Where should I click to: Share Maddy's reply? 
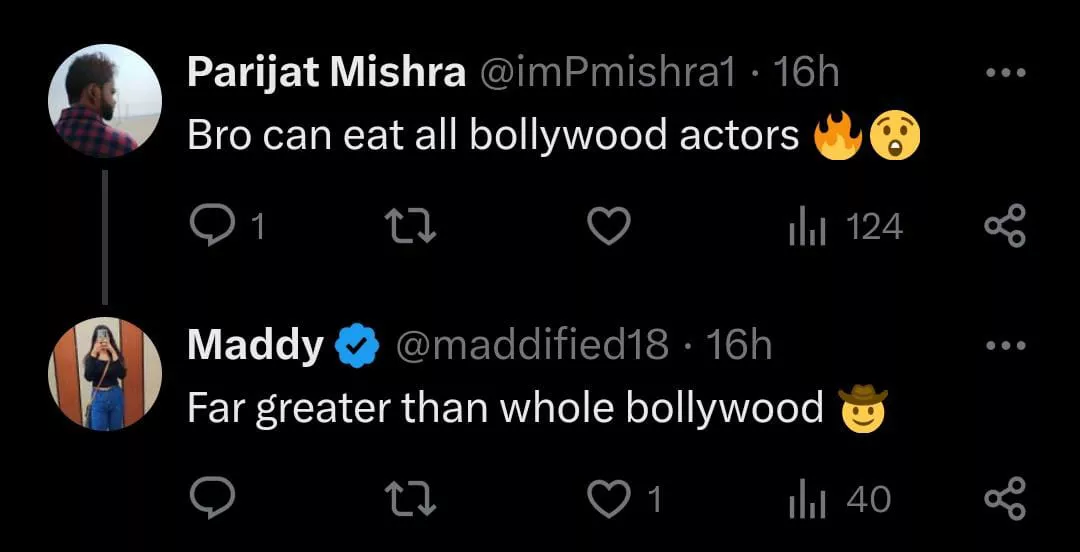pyautogui.click(x=1004, y=498)
